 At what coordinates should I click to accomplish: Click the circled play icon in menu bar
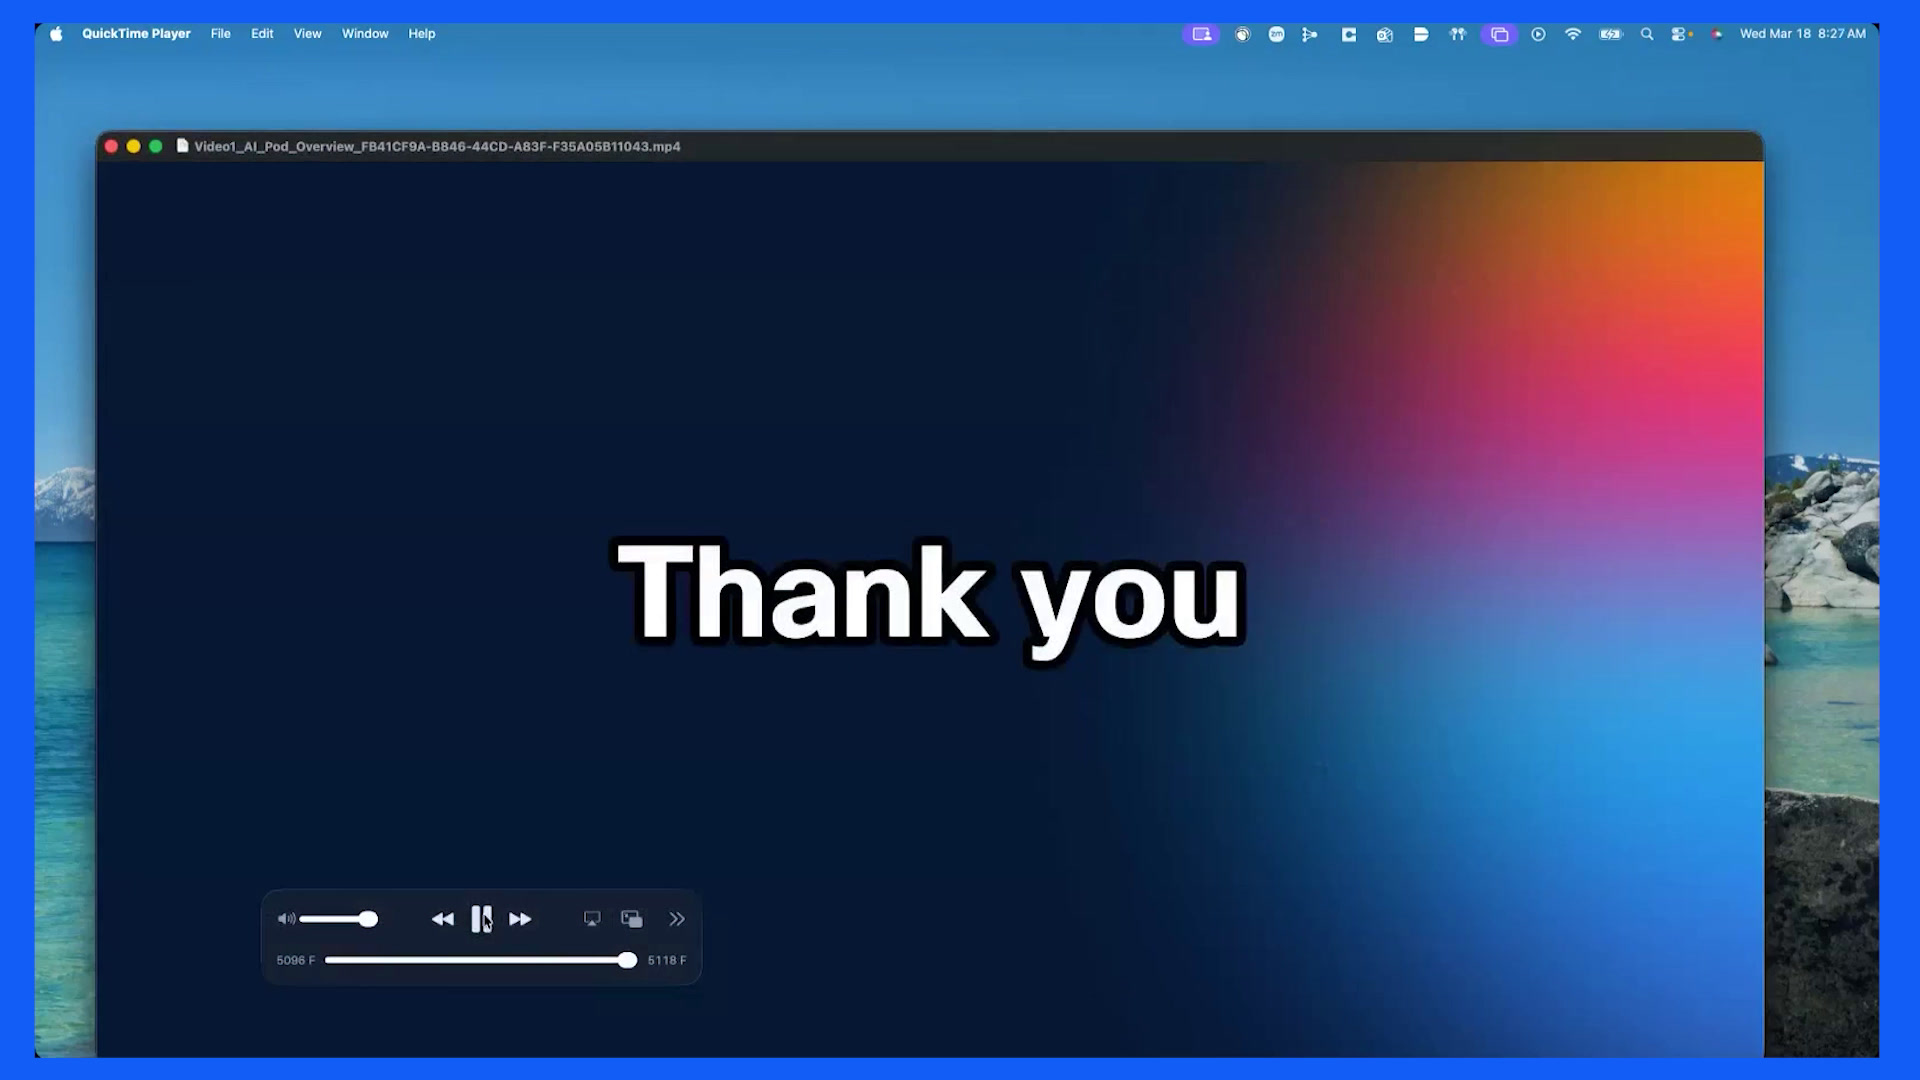1538,34
